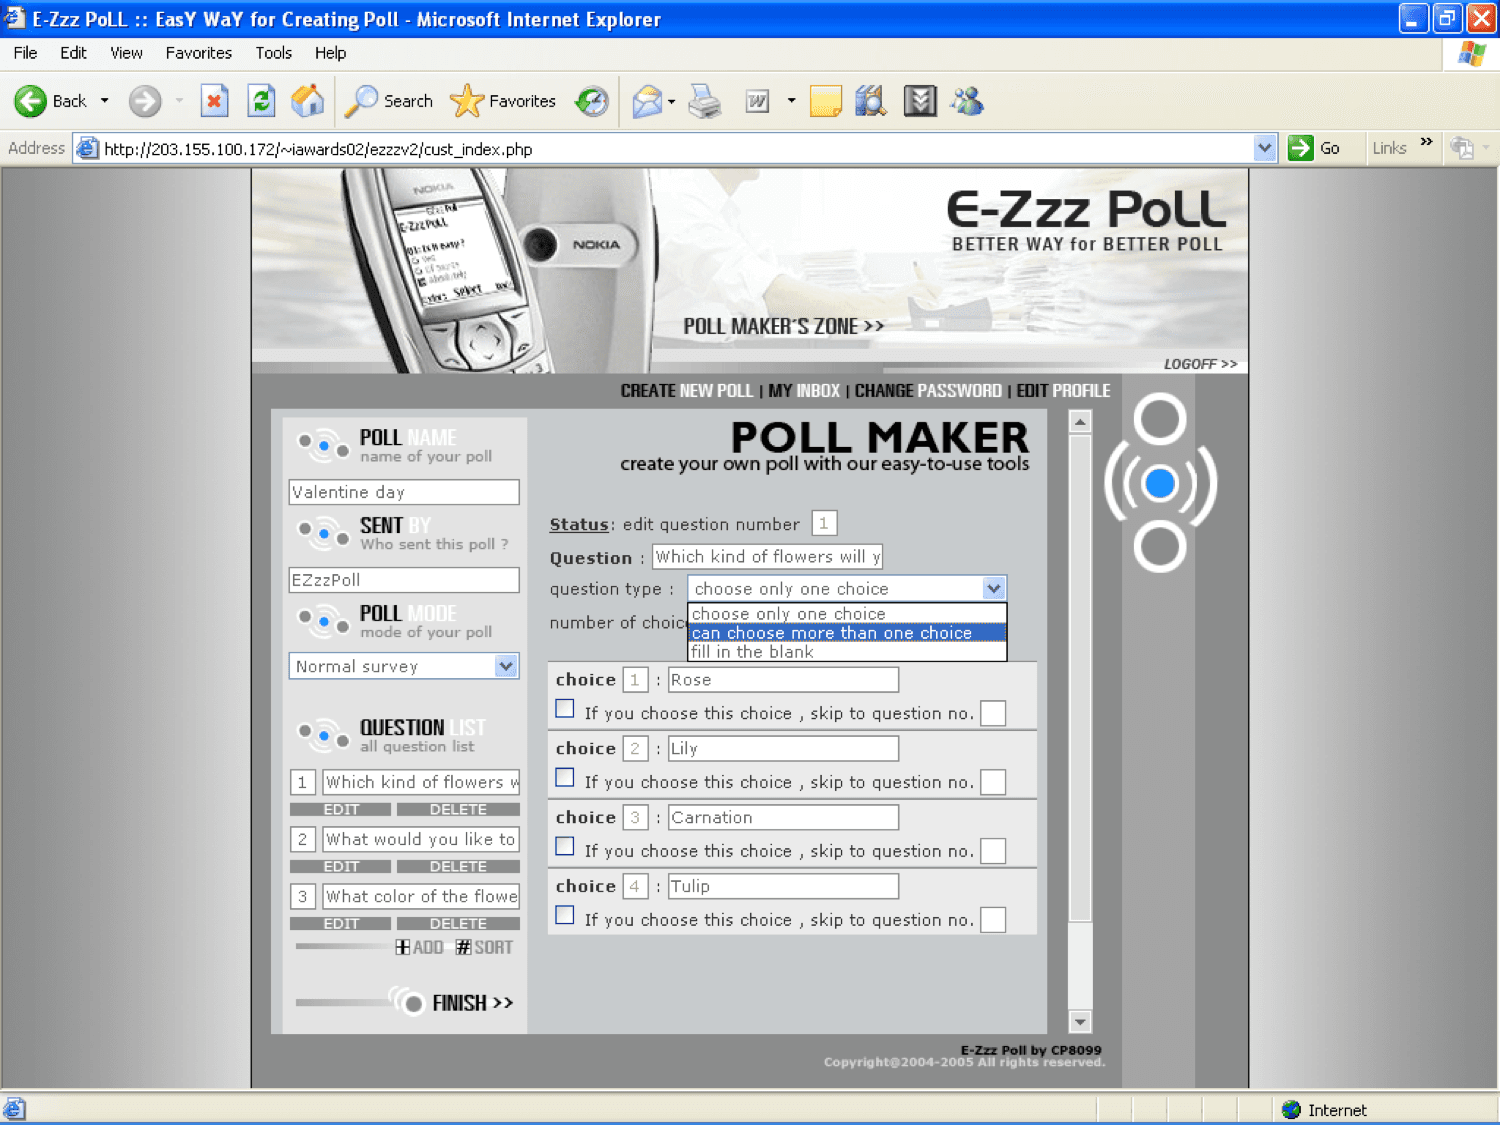This screenshot has height=1125, width=1500.
Task: Click the scrollbar down arrow of Poll Maker
Action: tap(1080, 1023)
